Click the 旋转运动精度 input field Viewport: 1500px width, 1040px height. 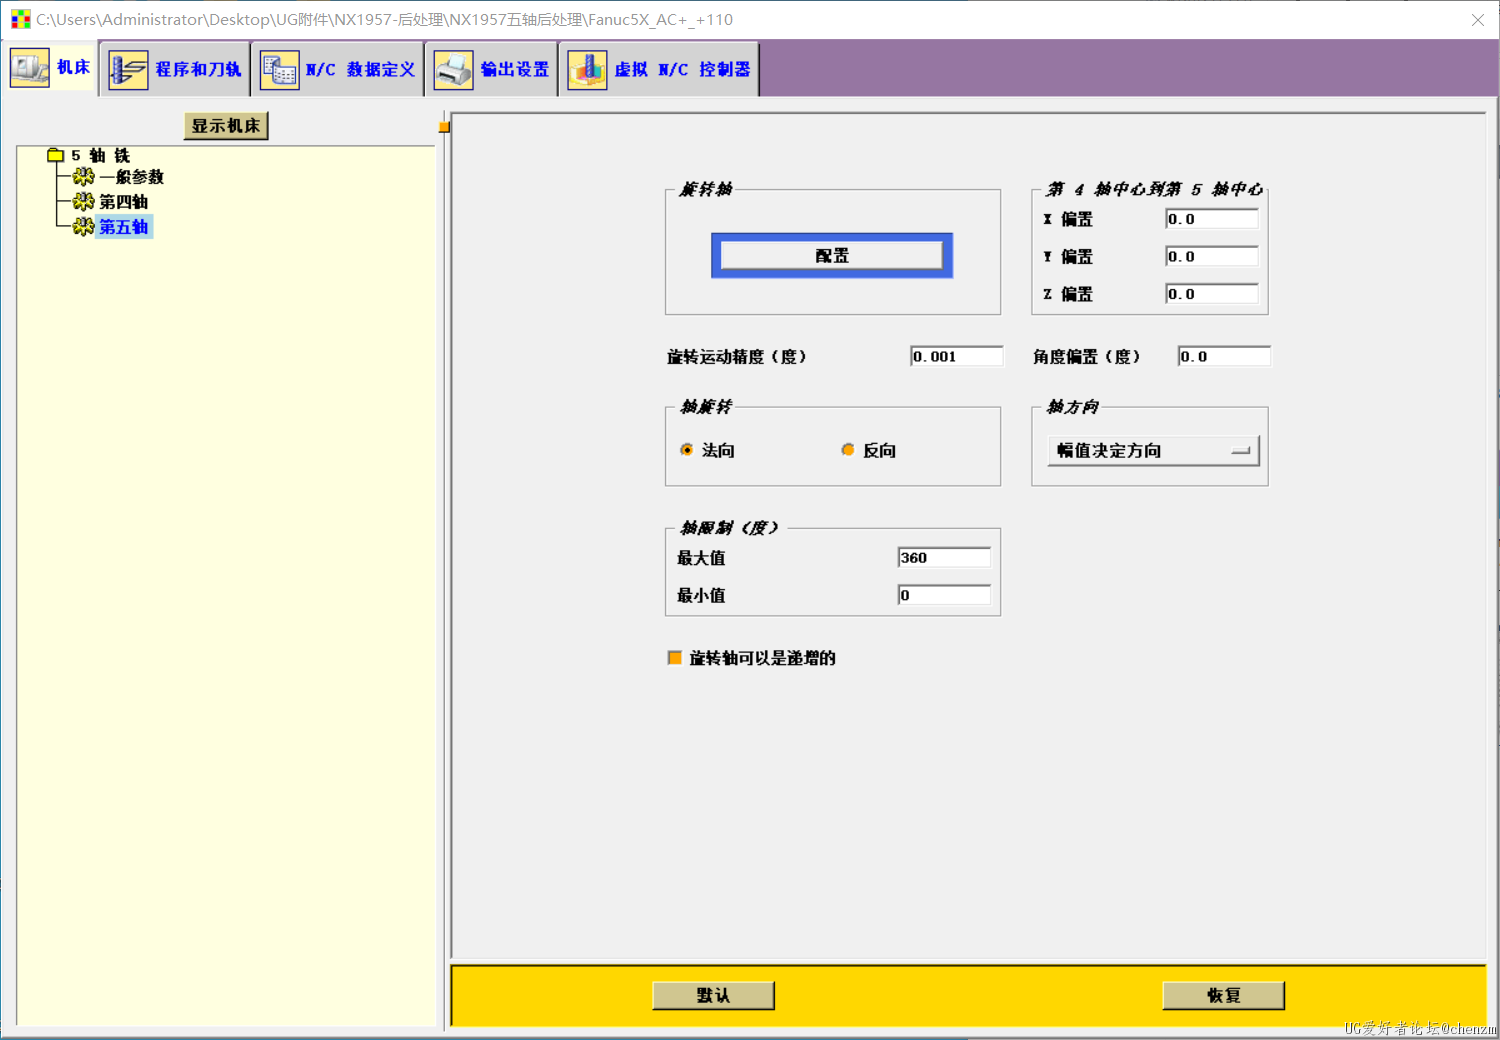tap(957, 356)
